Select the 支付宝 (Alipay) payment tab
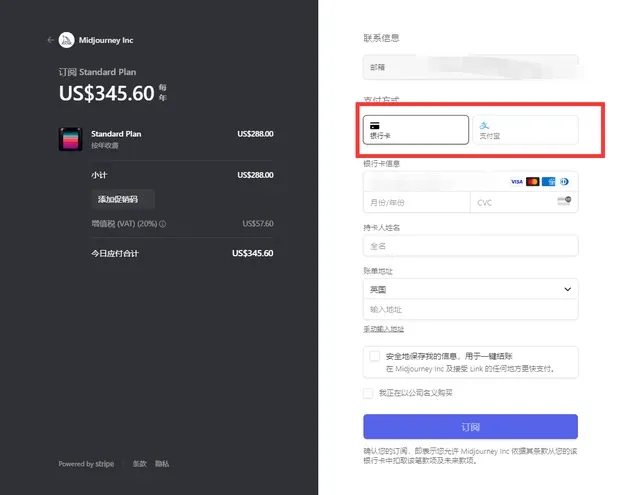Image resolution: width=640 pixels, height=495 pixels. click(x=524, y=129)
